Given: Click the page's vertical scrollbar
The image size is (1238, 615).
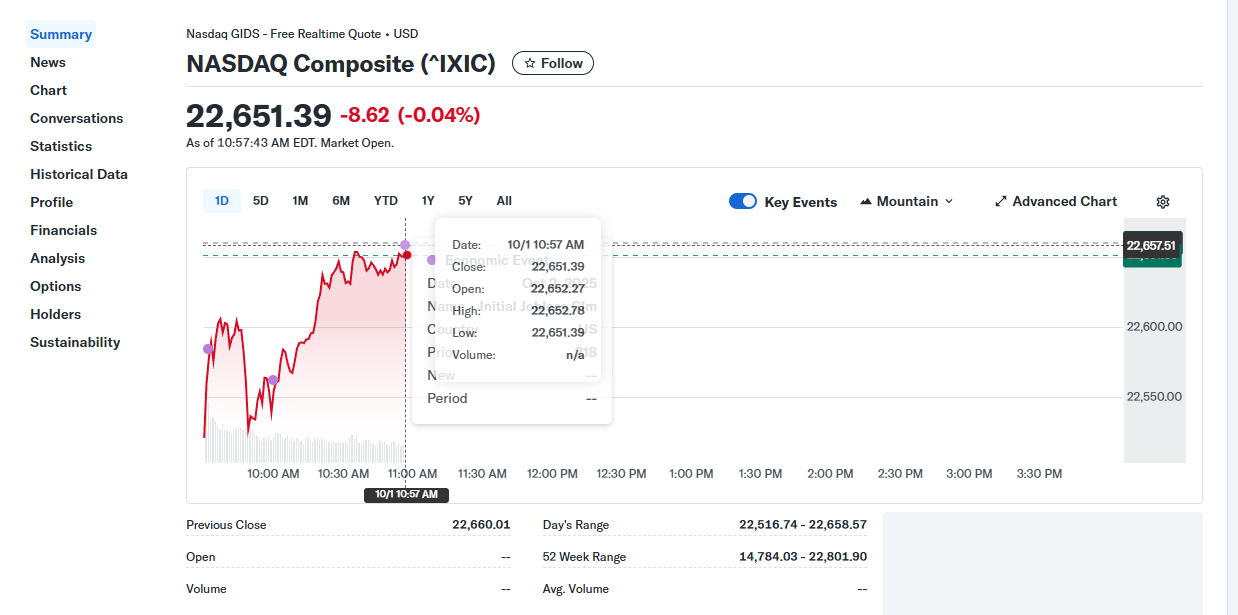Looking at the screenshot, I should click(1232, 300).
